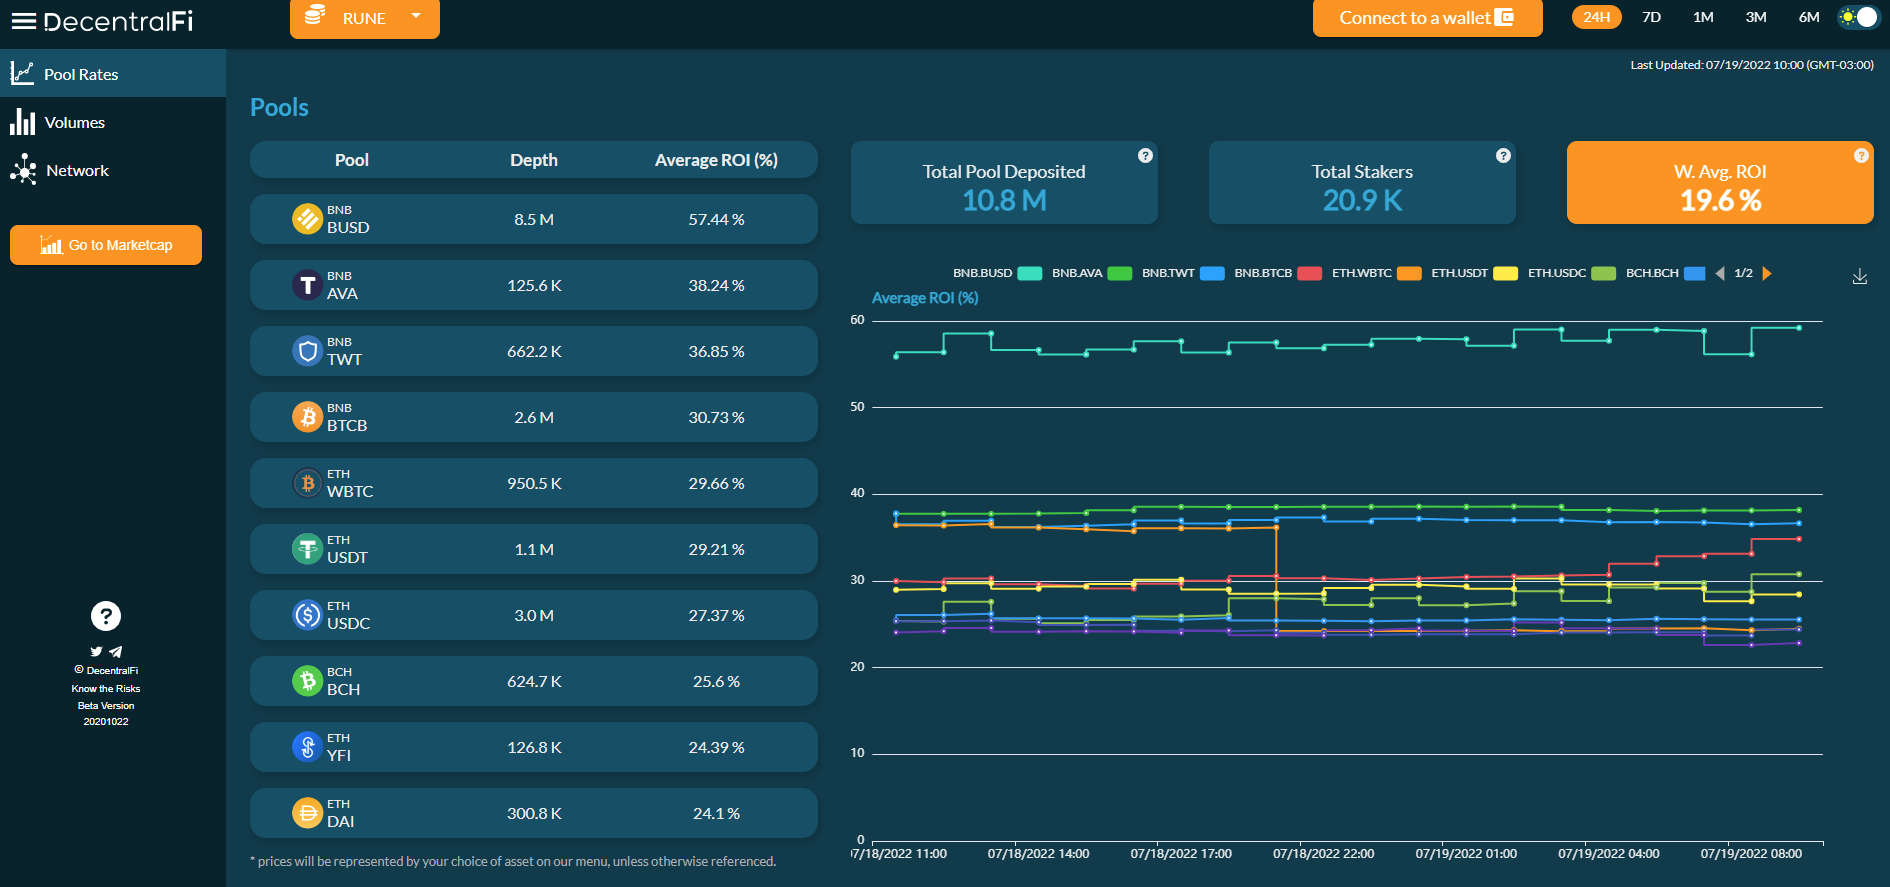Sort by Pool column header
The image size is (1890, 887).
[x=352, y=160]
